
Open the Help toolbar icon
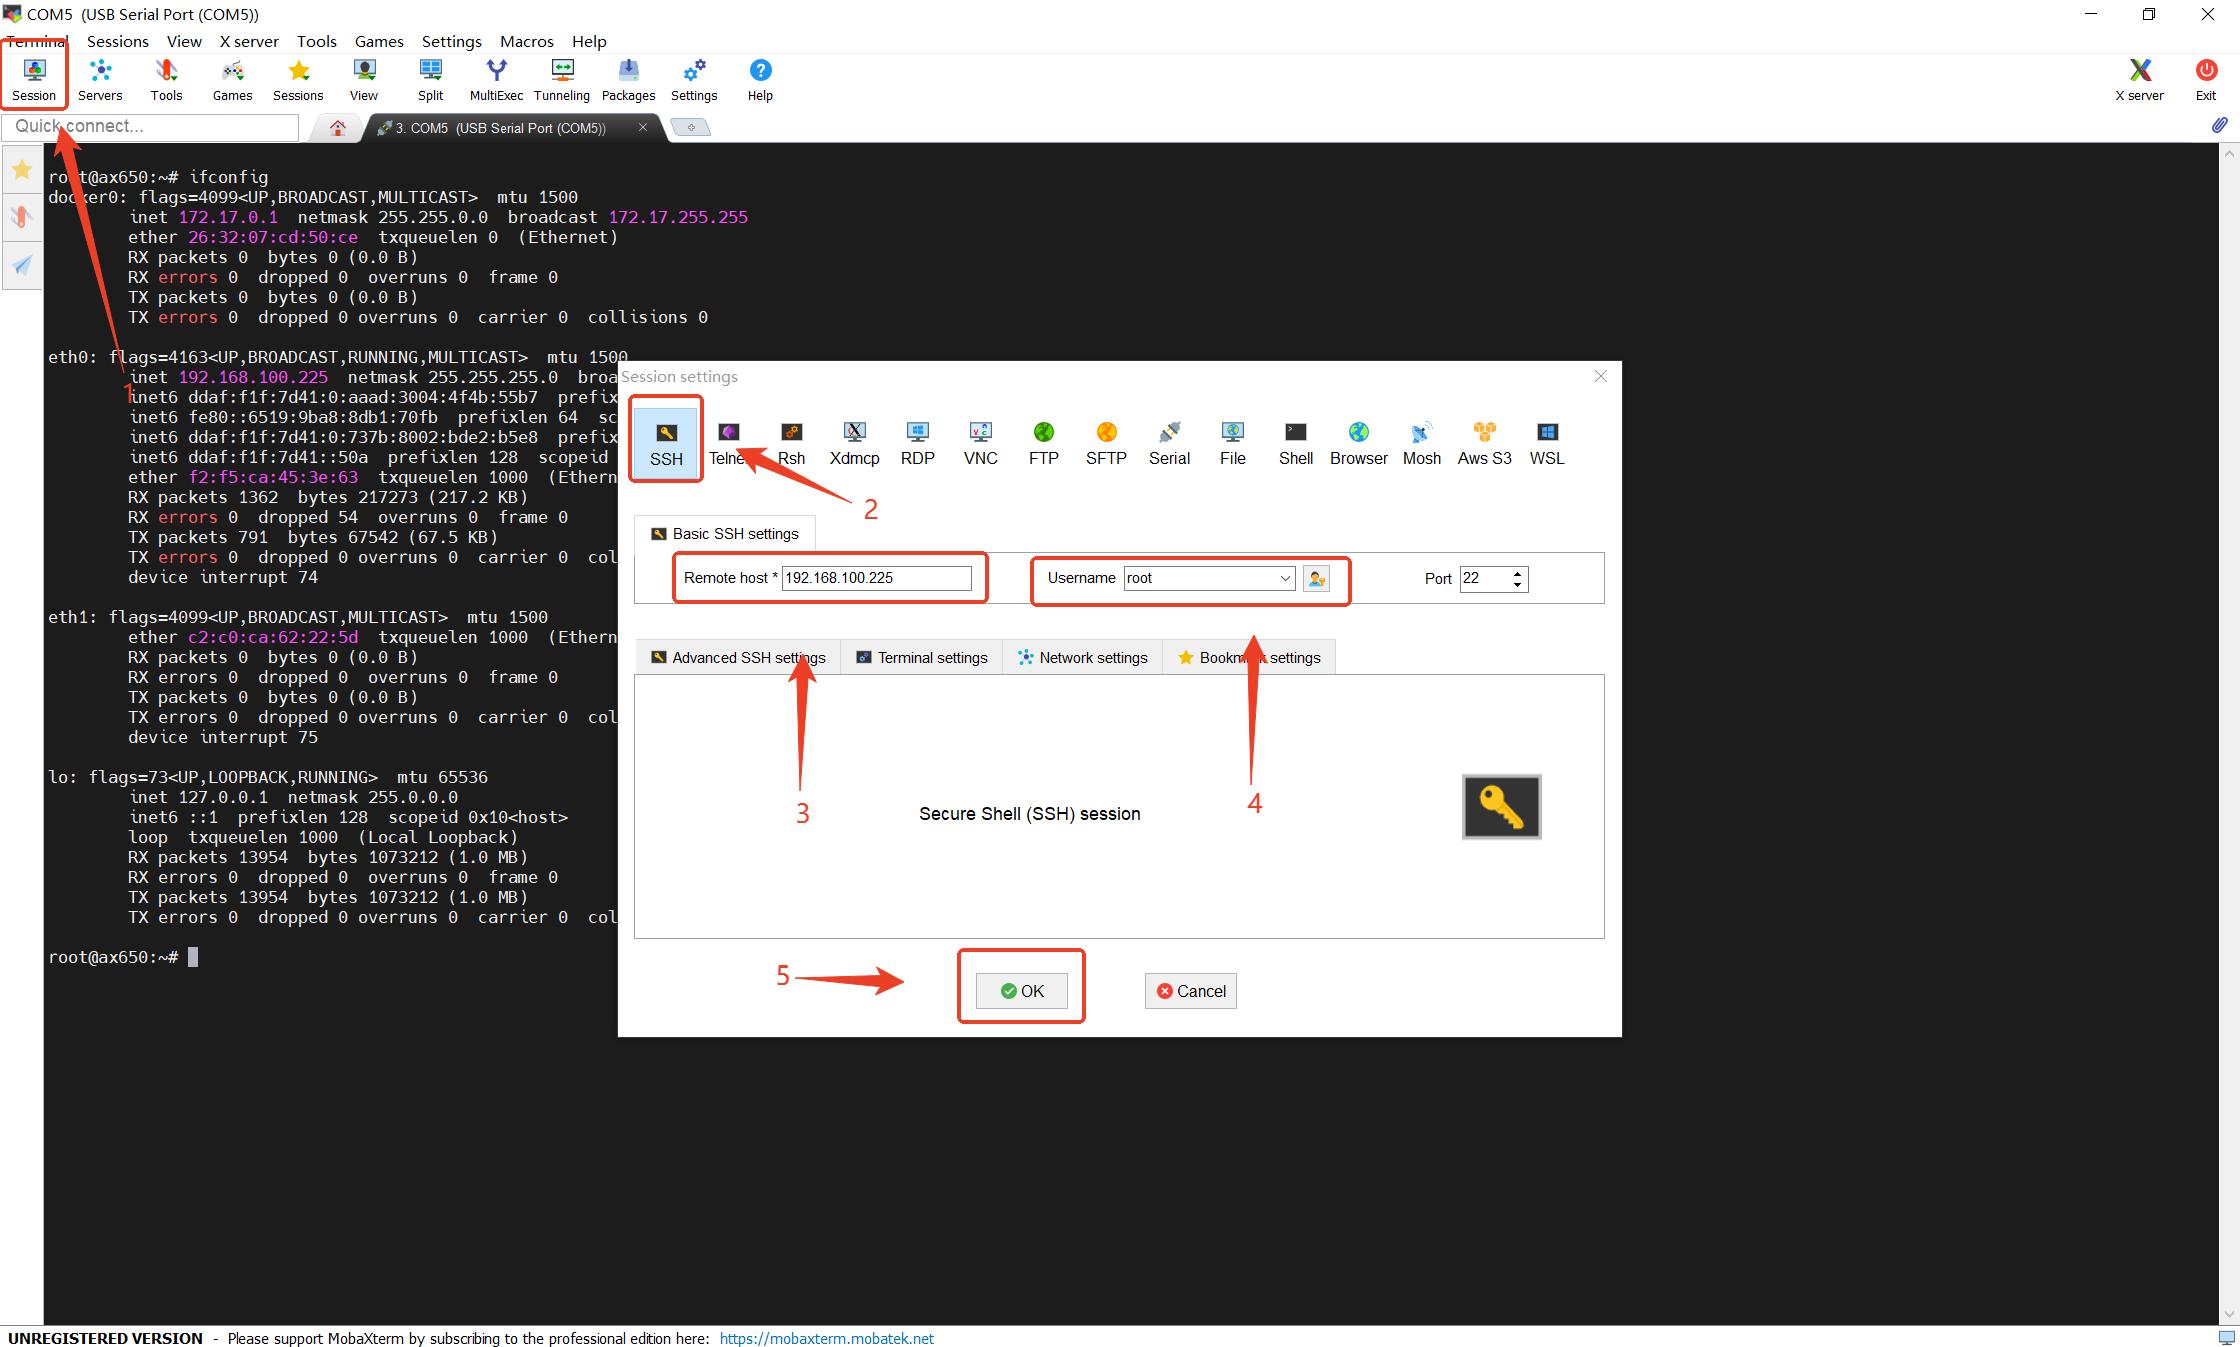pyautogui.click(x=760, y=80)
